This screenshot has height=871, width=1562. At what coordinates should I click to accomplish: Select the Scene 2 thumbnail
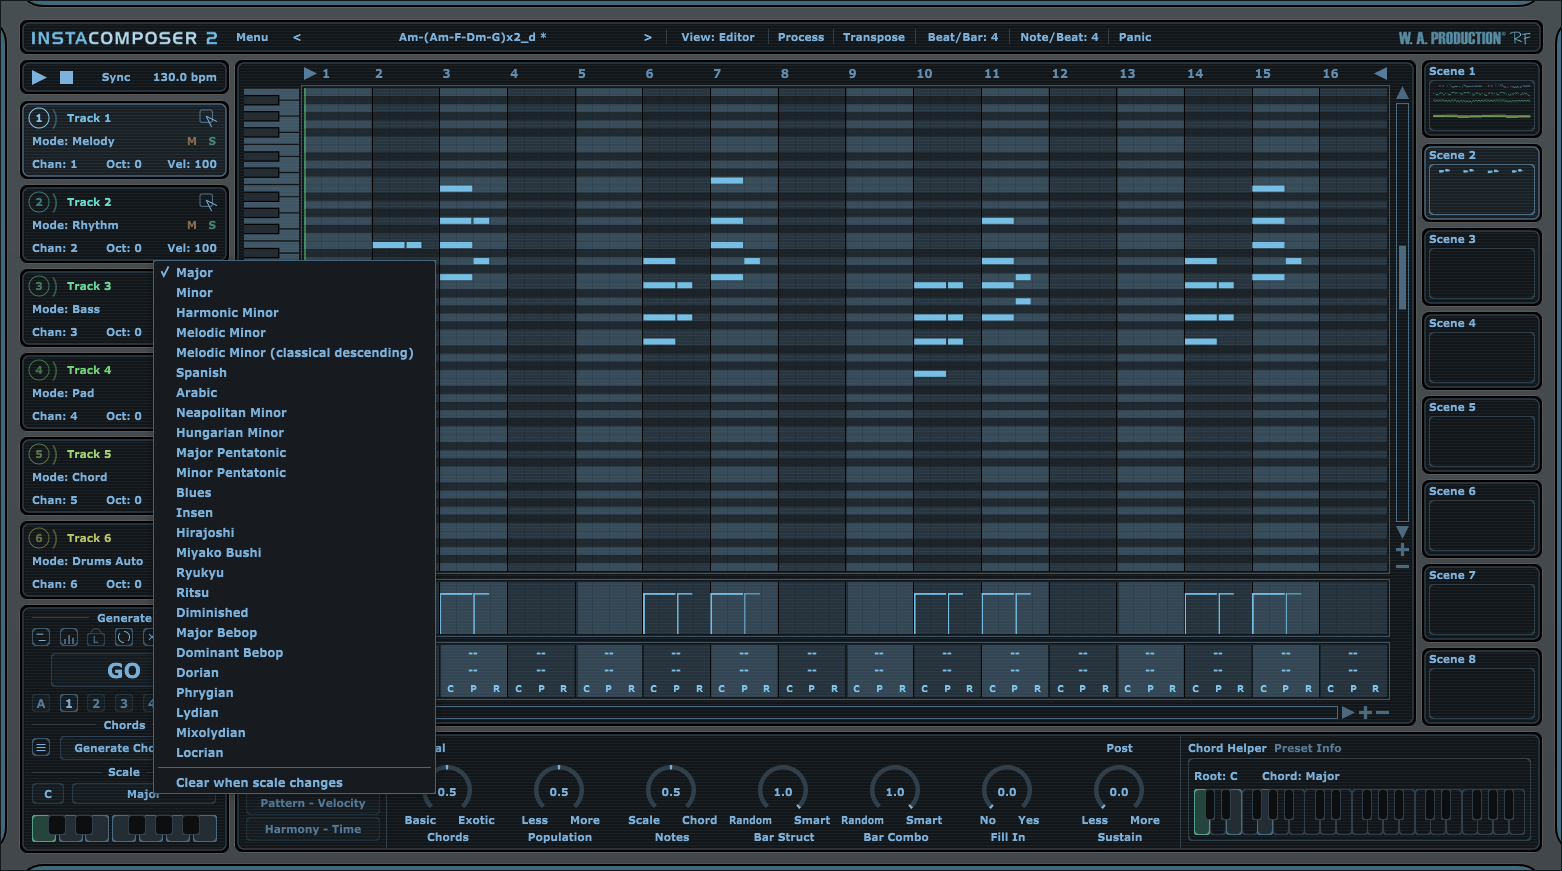[x=1481, y=183]
